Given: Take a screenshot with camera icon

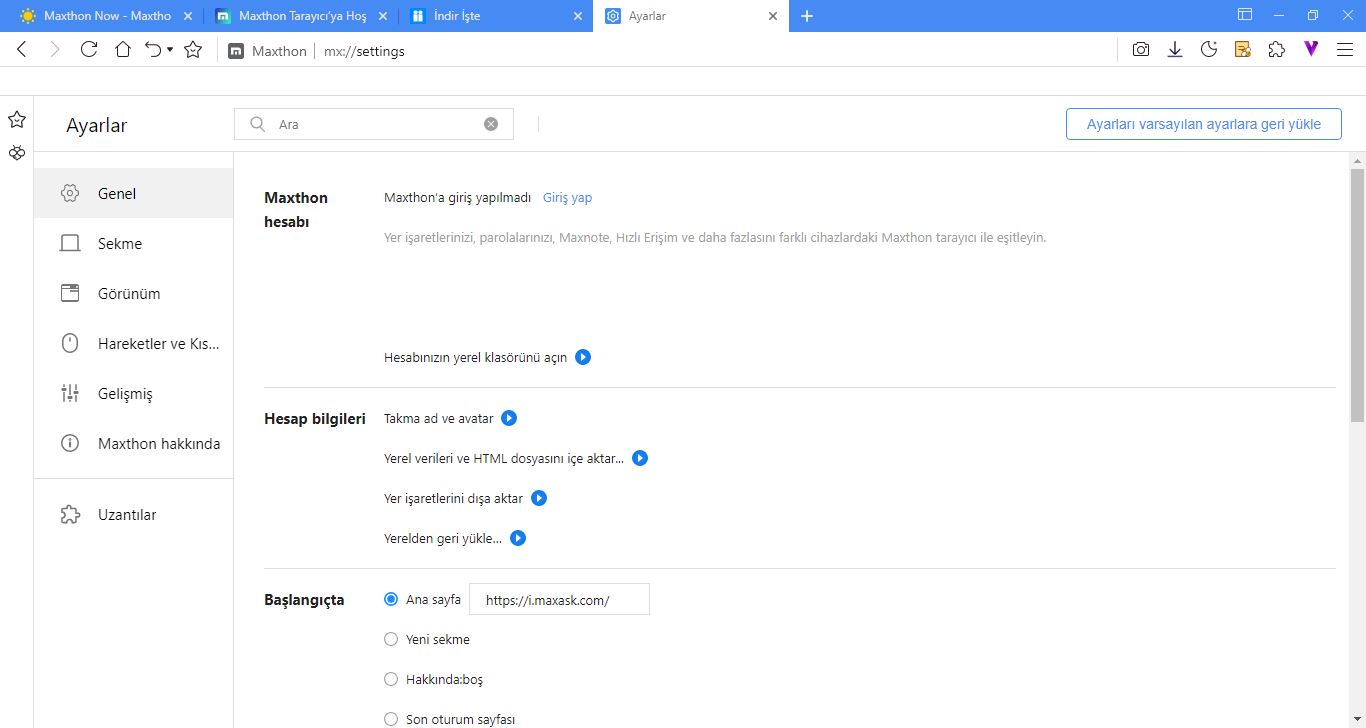Looking at the screenshot, I should tap(1141, 49).
